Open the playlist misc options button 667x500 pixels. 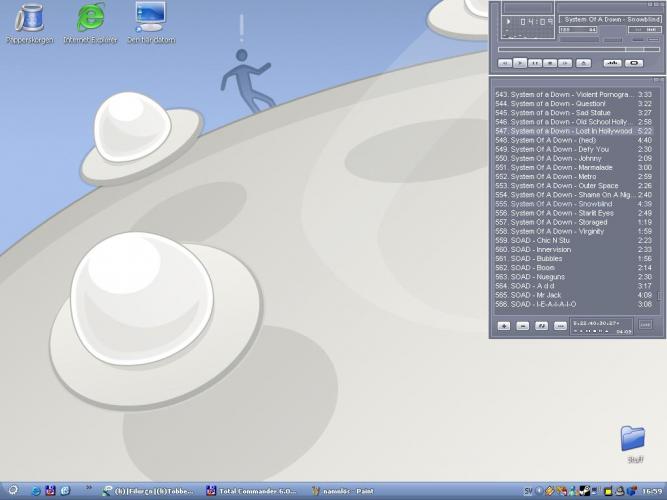[x=559, y=325]
